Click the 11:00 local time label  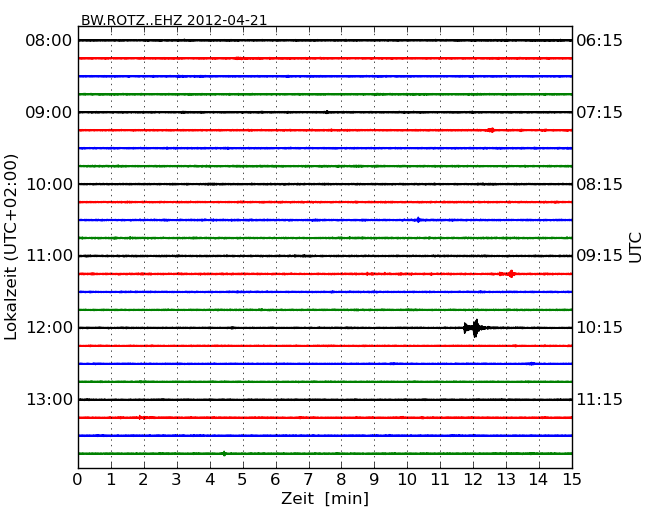49,256
